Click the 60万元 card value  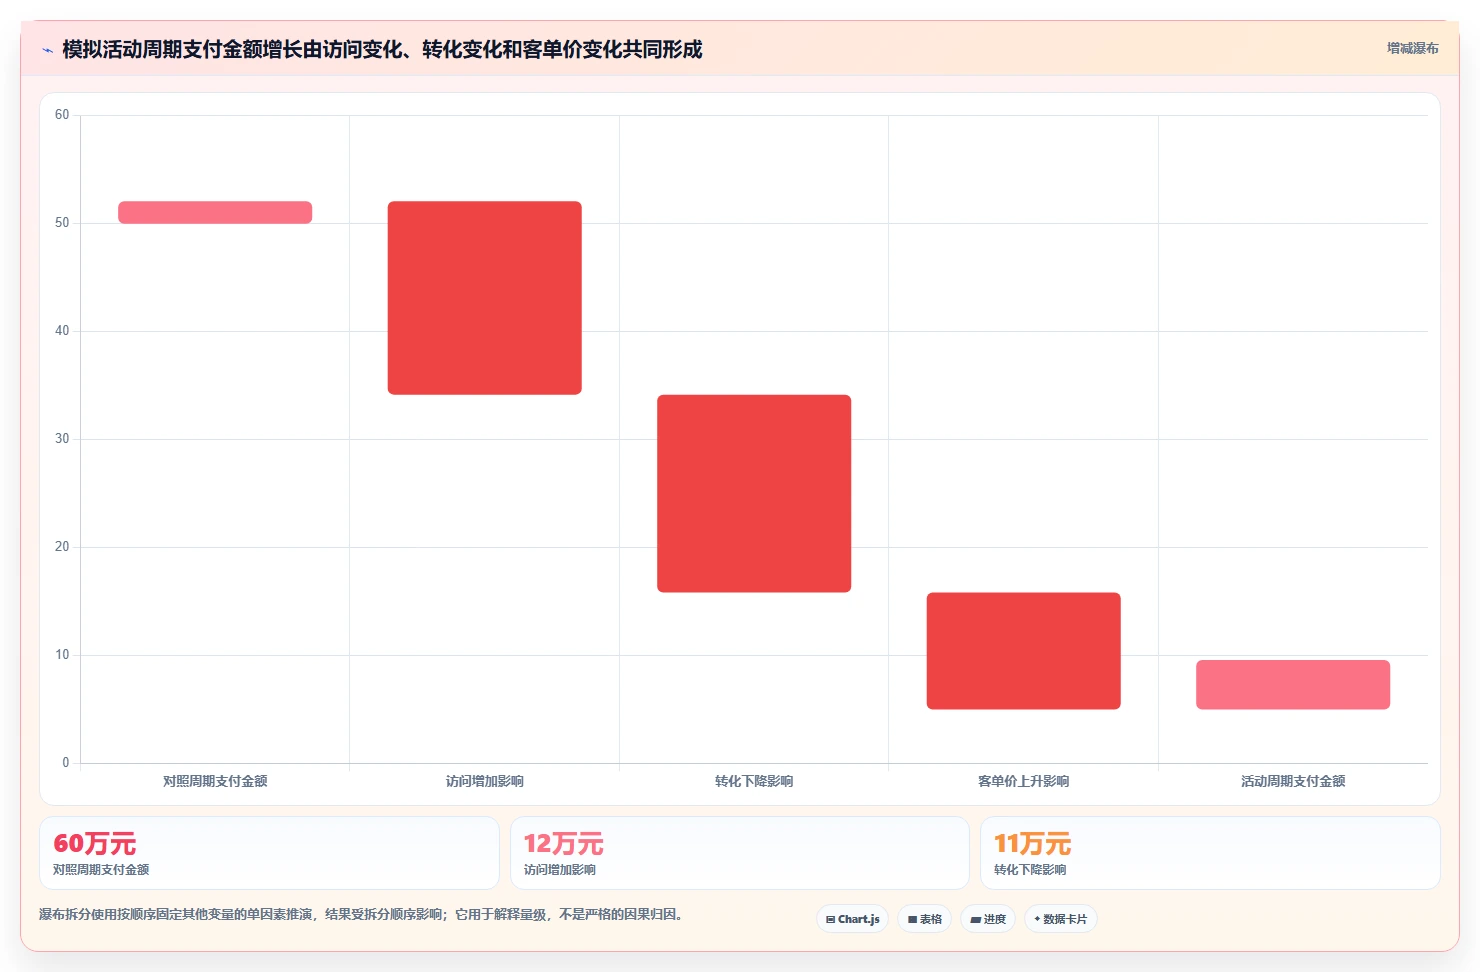pos(95,844)
